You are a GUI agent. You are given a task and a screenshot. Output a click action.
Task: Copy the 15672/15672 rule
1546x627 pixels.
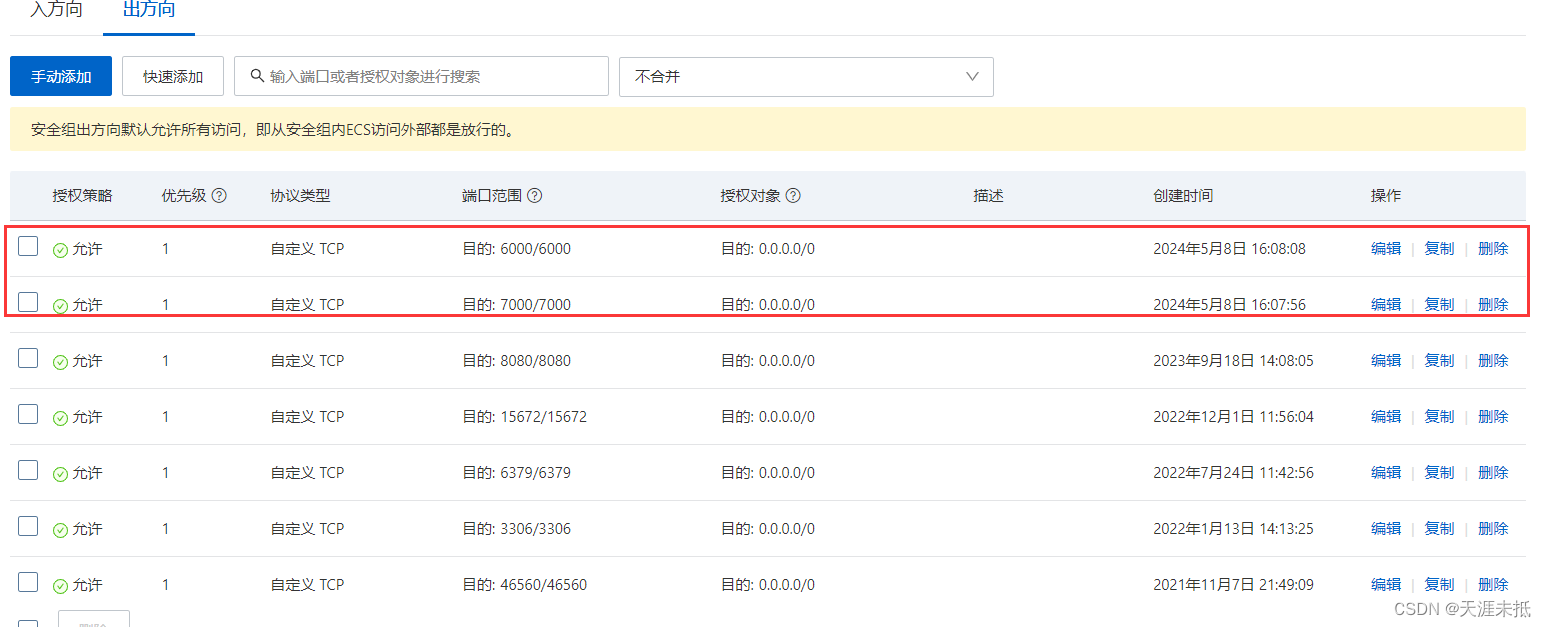(1439, 417)
